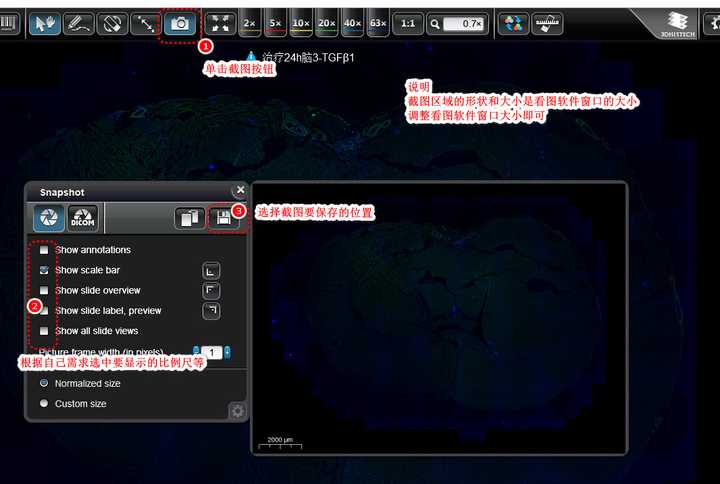This screenshot has height=484, width=720.
Task: Enable Show all slide views checkbox
Action: 44,331
